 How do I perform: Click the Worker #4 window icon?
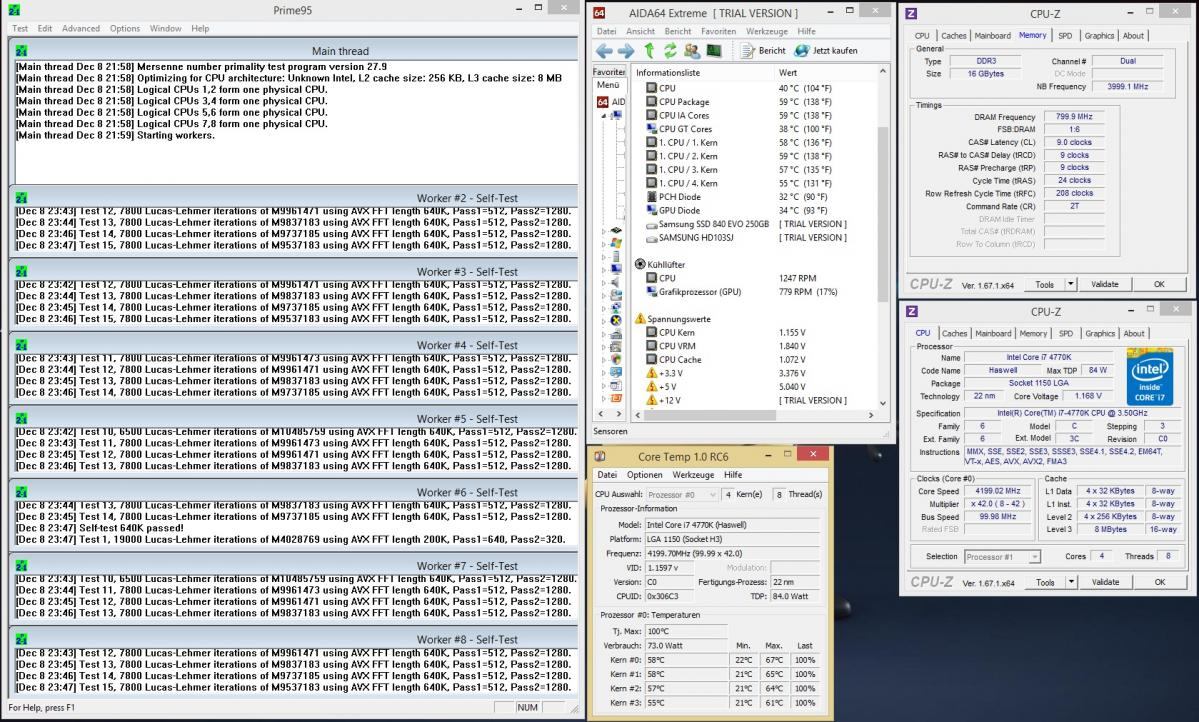pos(21,345)
